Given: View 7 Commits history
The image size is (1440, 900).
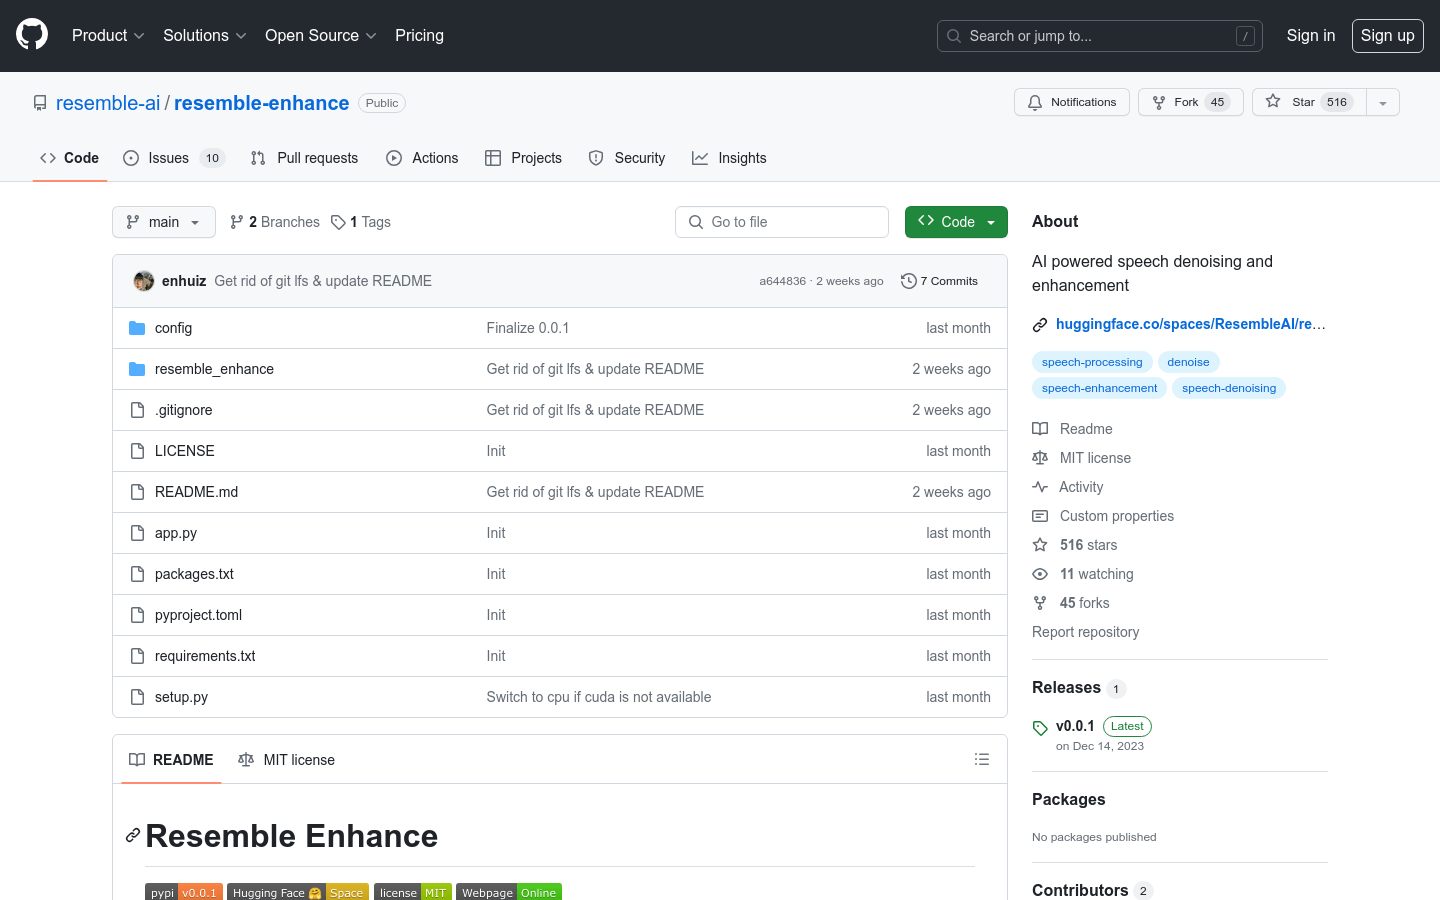Looking at the screenshot, I should (x=939, y=281).
